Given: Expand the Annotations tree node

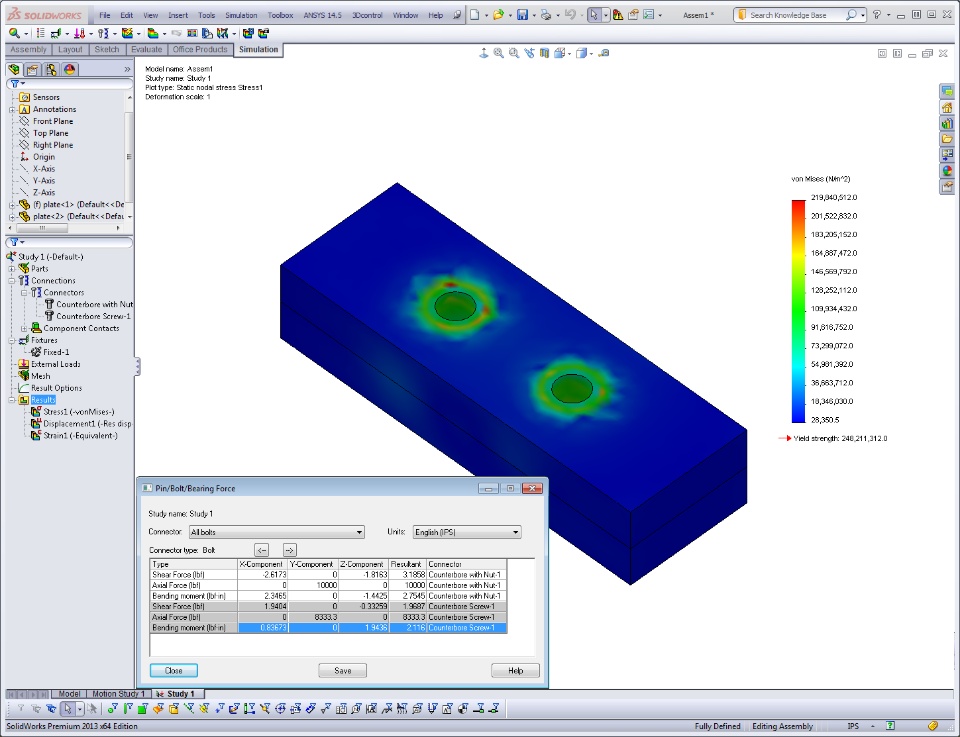Looking at the screenshot, I should [x=12, y=110].
